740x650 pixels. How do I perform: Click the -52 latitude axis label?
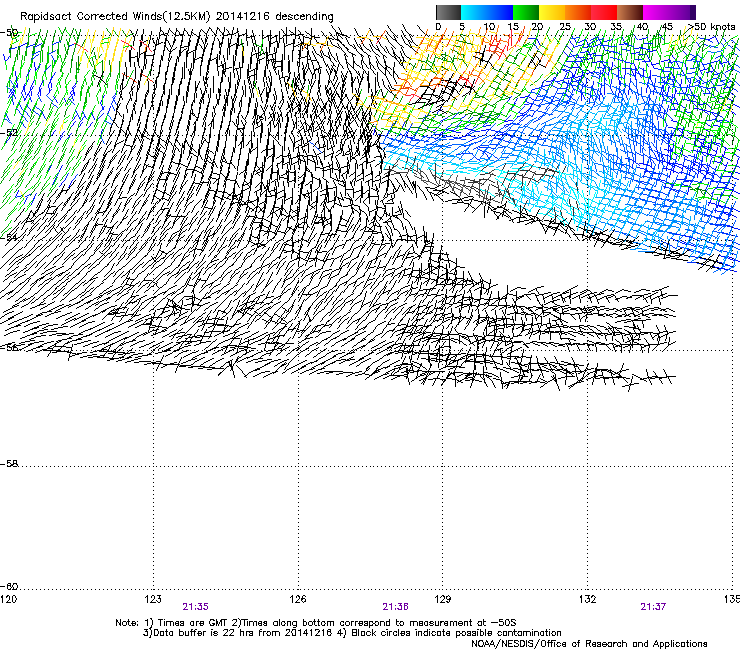9,133
